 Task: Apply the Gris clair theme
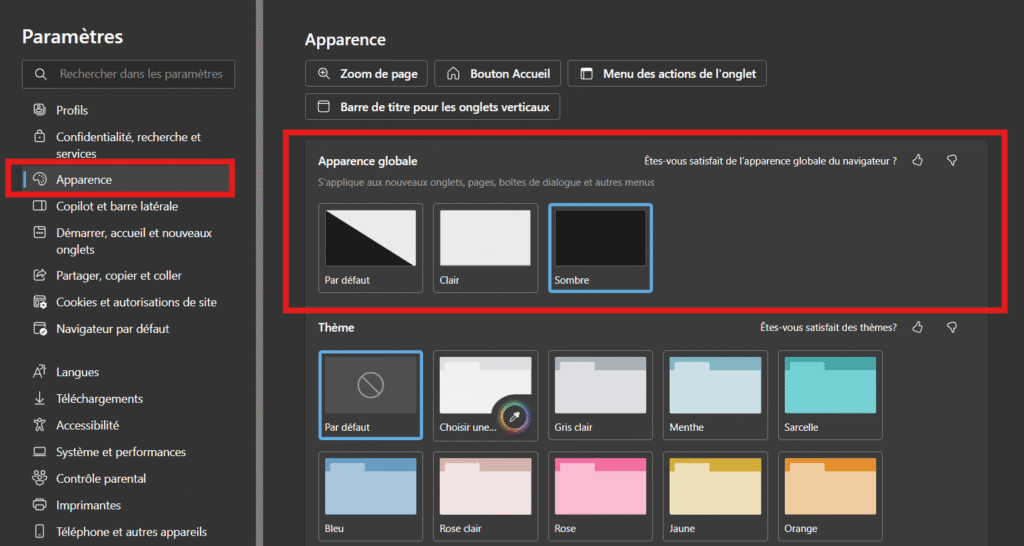(x=600, y=395)
